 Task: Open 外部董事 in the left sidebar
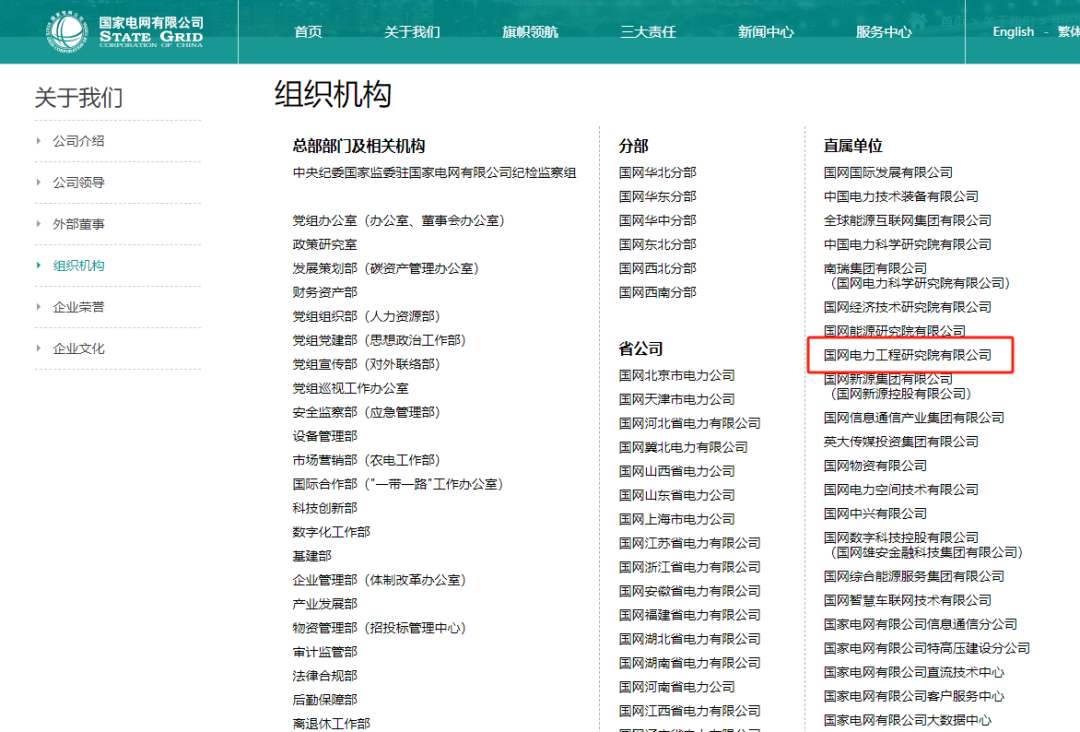coord(79,224)
